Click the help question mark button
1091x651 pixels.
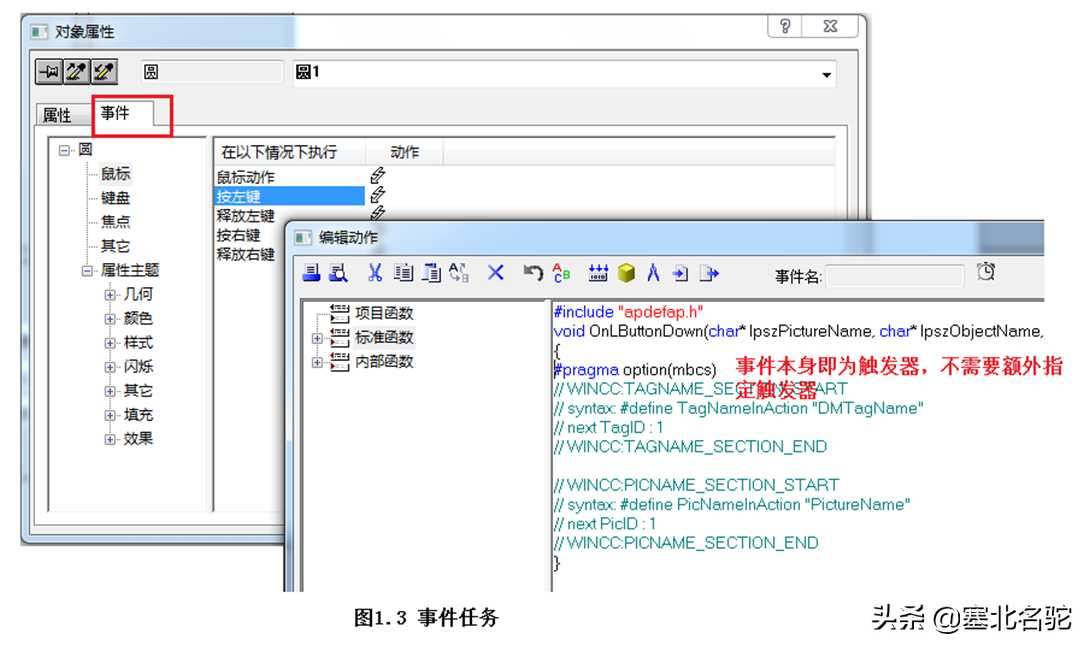(x=785, y=26)
